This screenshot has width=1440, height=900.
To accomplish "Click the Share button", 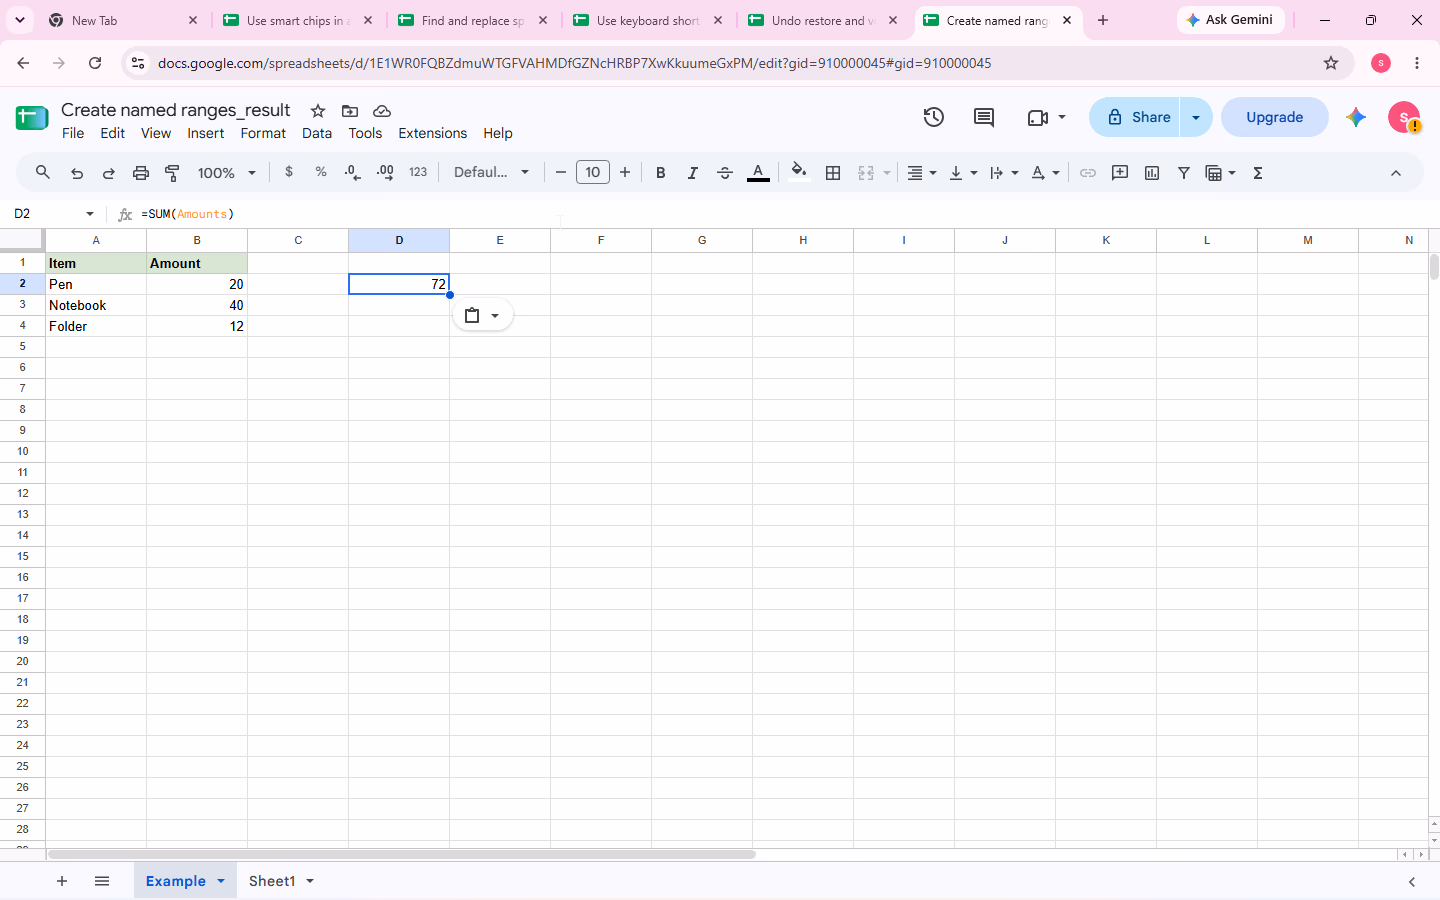I will coord(1135,117).
